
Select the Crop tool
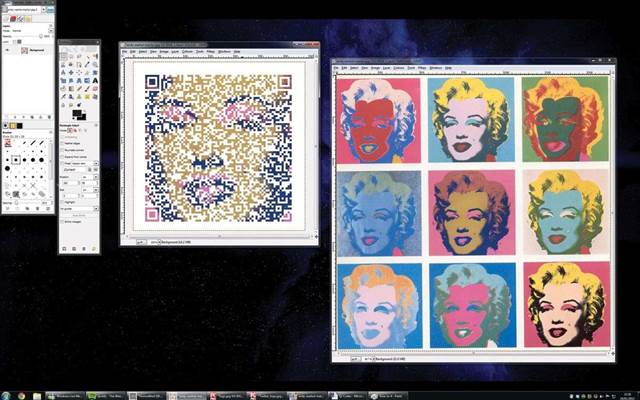pos(87,72)
